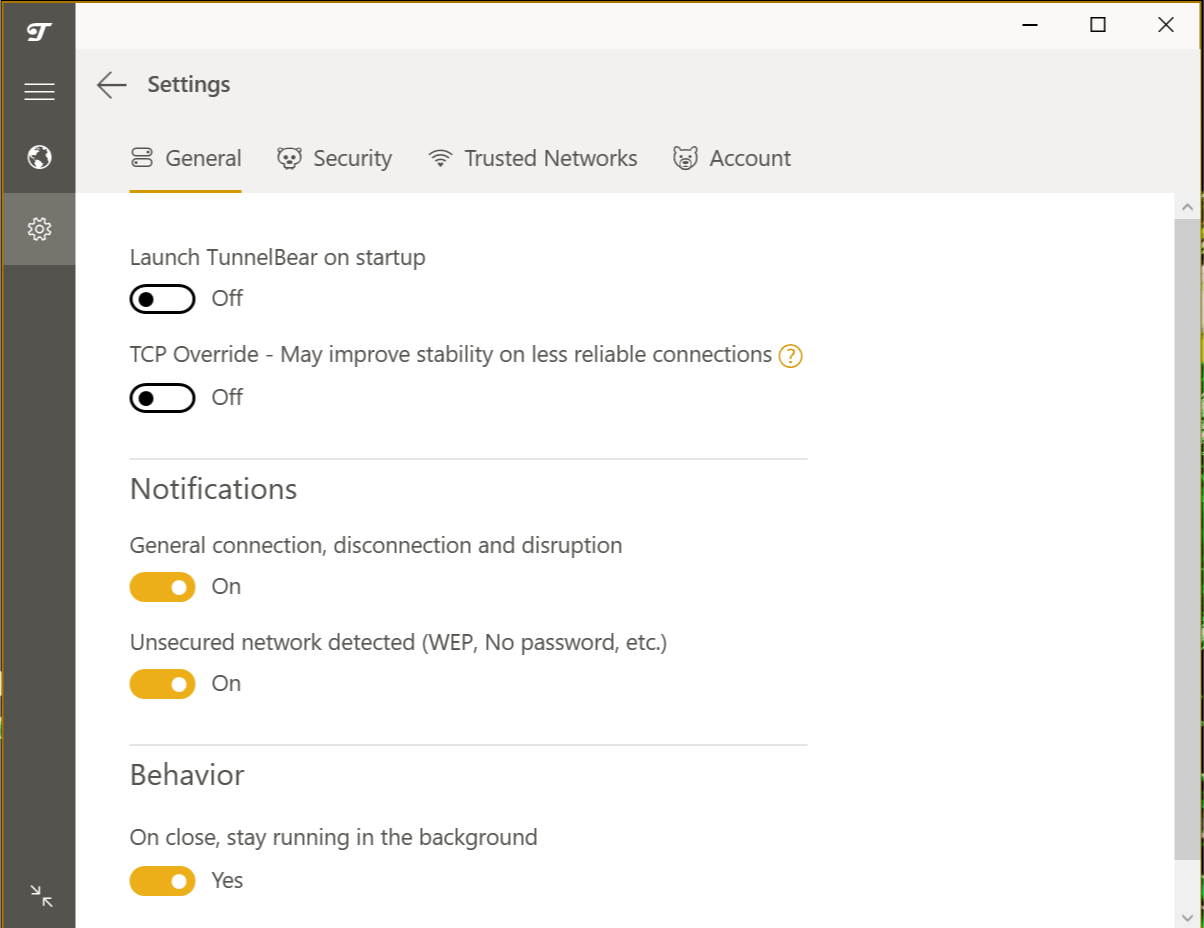The width and height of the screenshot is (1204, 928).
Task: Click the TunnelBear logo icon
Action: (39, 32)
